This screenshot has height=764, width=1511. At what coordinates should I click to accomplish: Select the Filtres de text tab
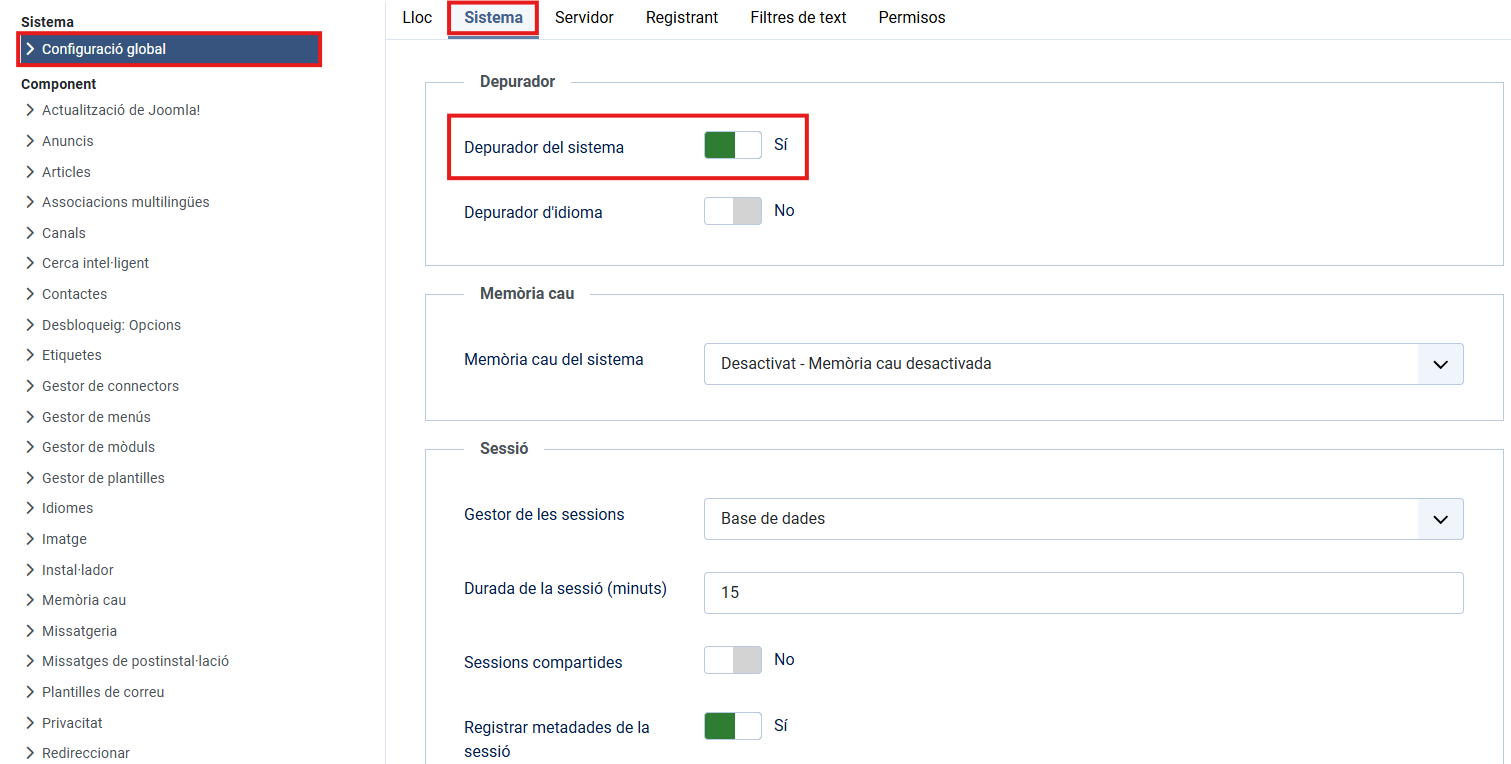pos(798,18)
